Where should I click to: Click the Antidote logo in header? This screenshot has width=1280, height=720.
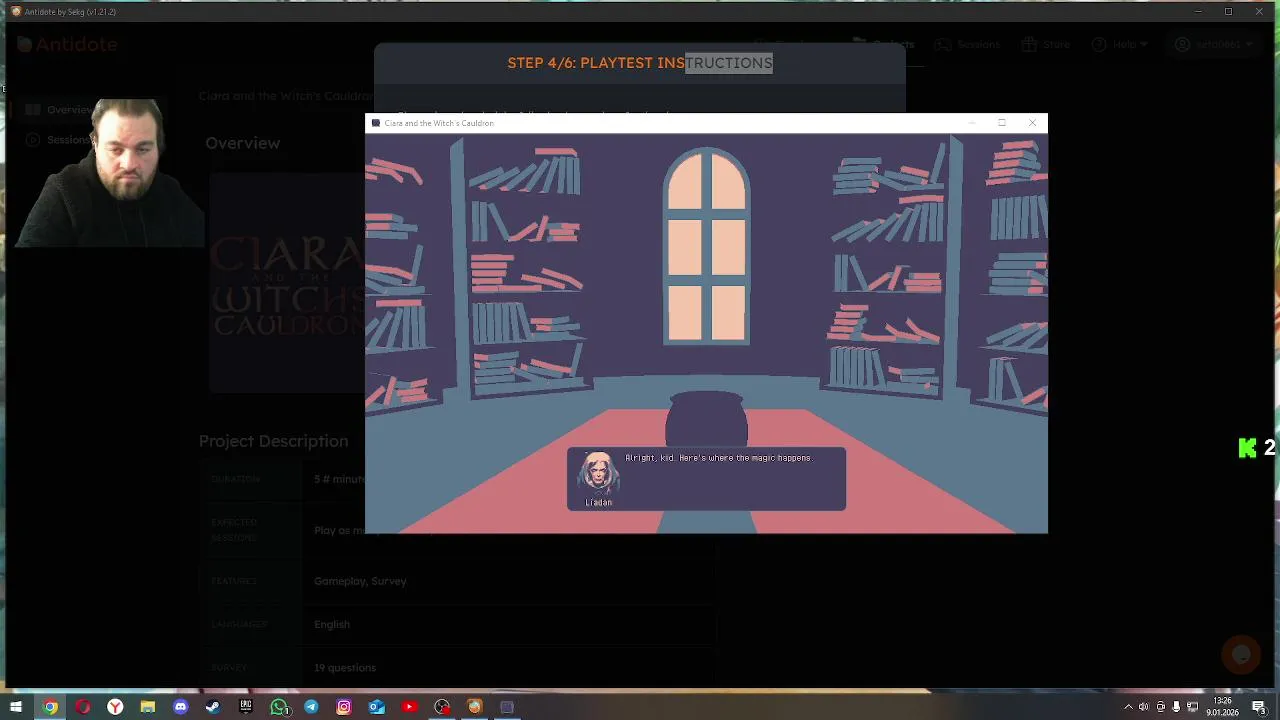(x=68, y=44)
